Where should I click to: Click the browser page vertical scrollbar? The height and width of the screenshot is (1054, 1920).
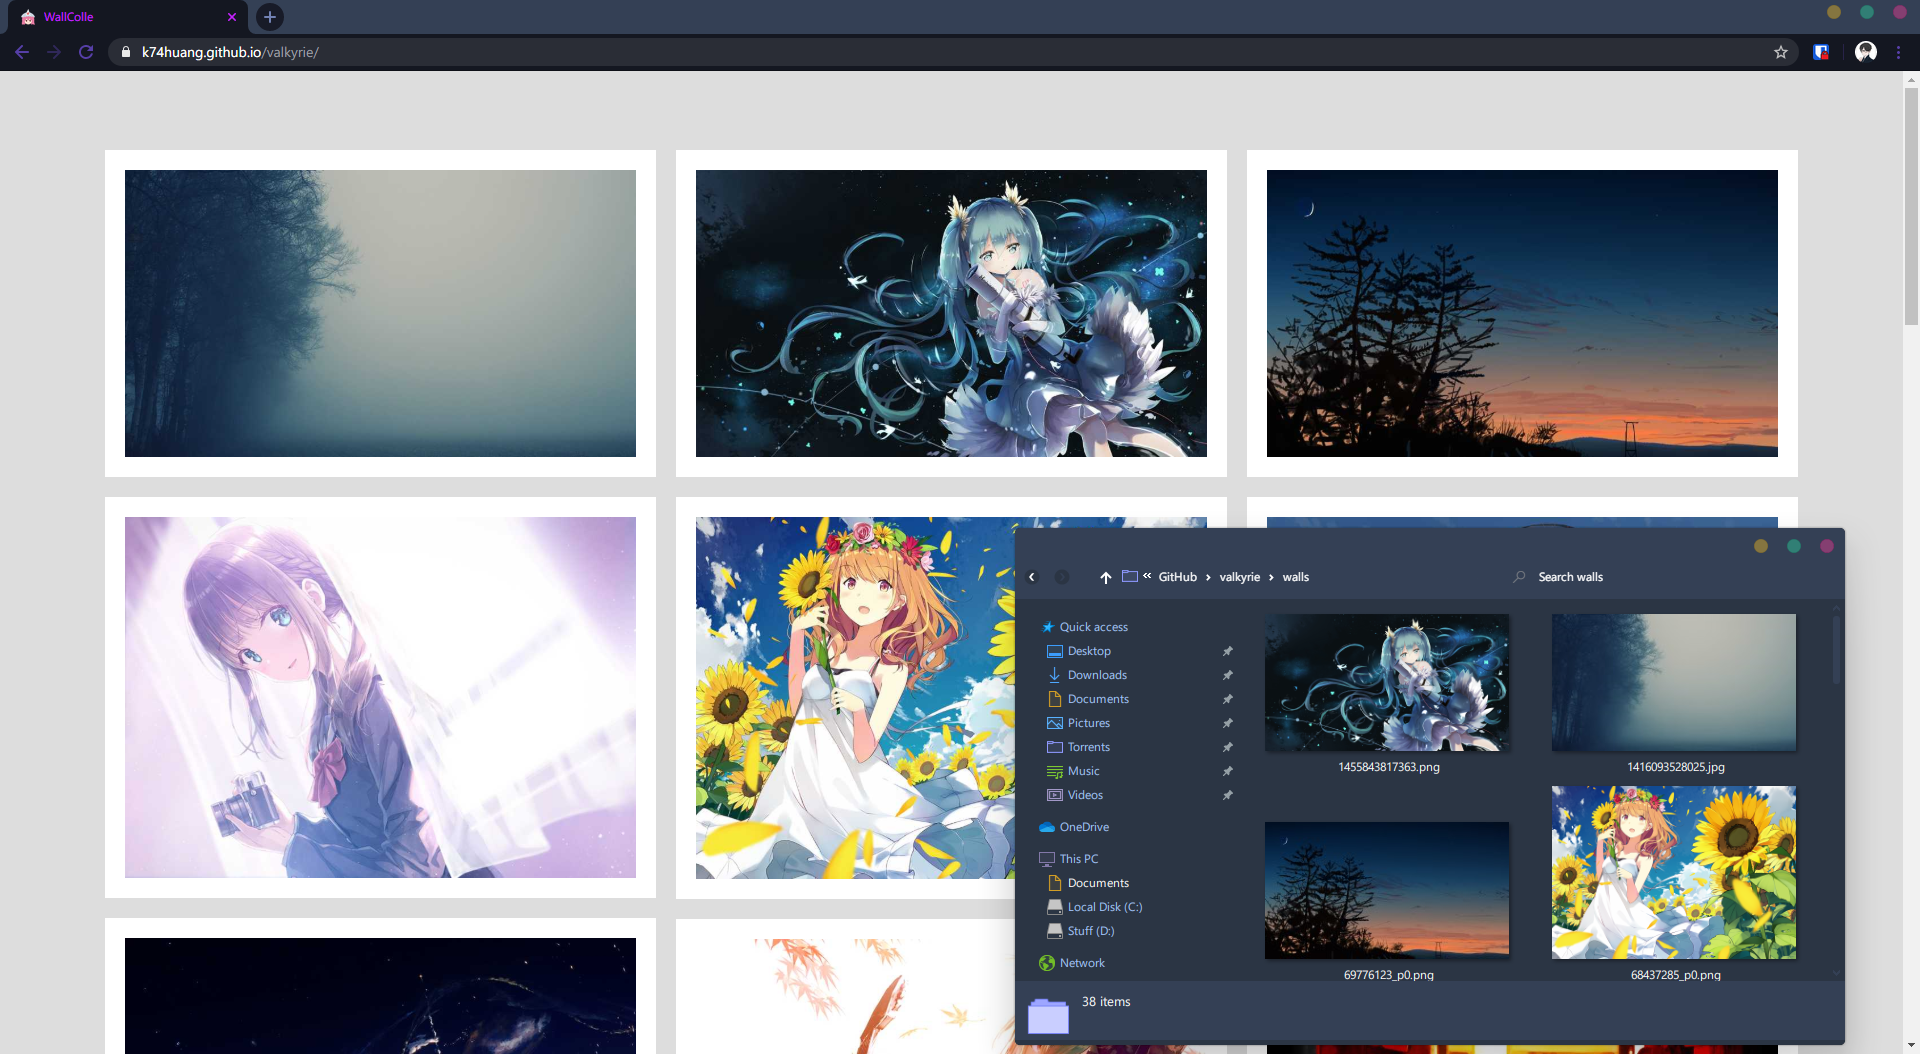[x=1911, y=205]
